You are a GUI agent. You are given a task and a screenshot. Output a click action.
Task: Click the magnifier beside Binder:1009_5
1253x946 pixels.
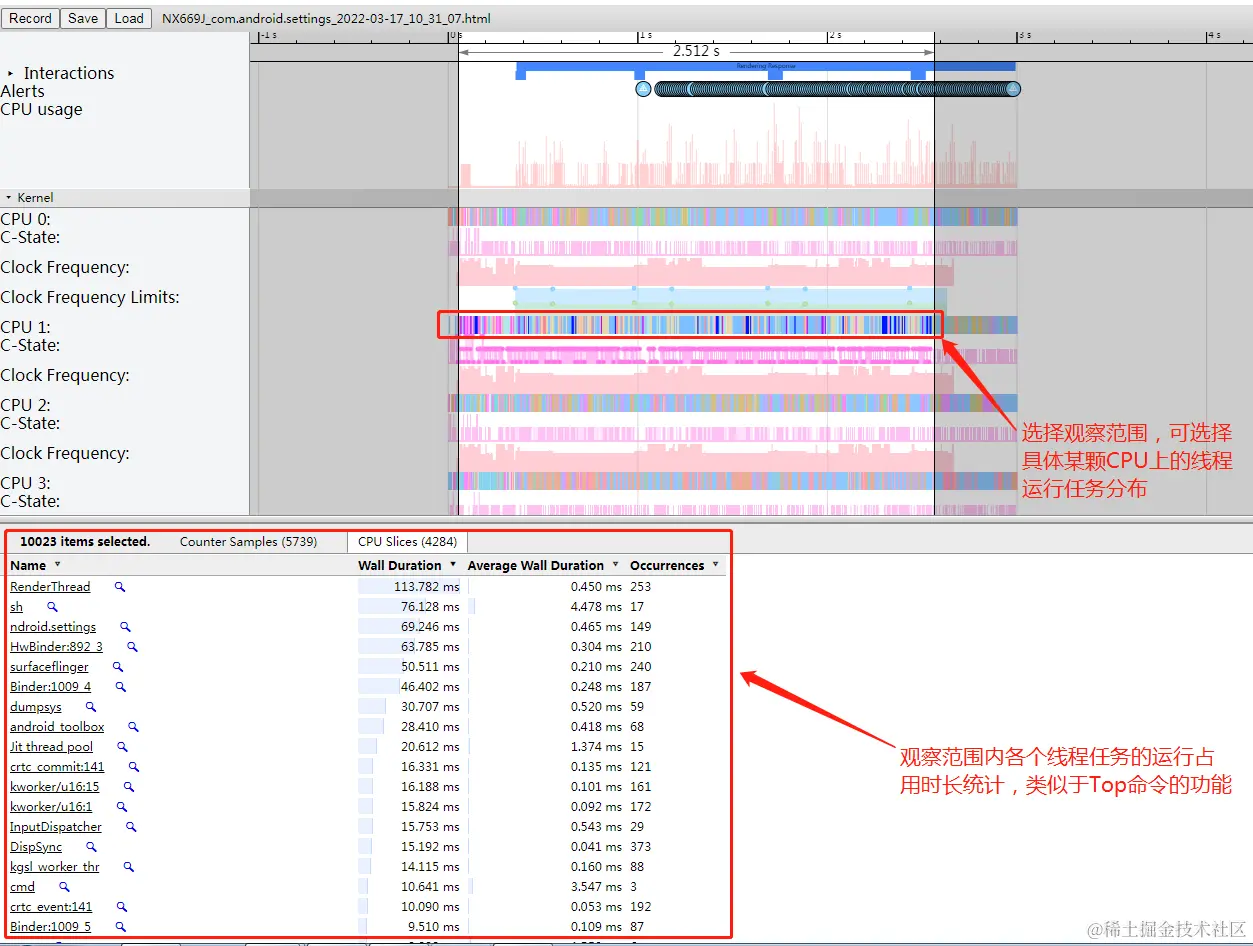[120, 927]
